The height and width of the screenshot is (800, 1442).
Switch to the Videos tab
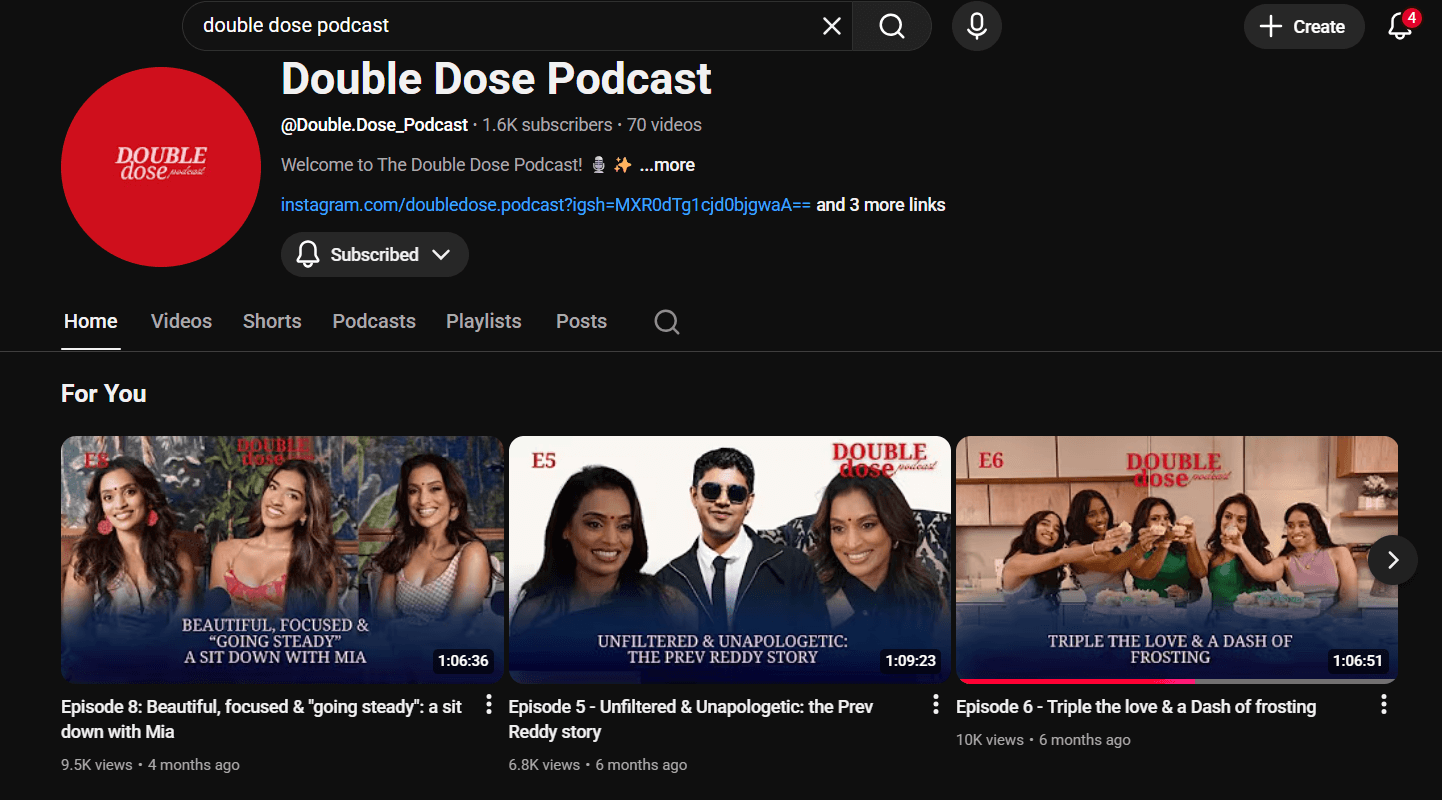coord(181,321)
